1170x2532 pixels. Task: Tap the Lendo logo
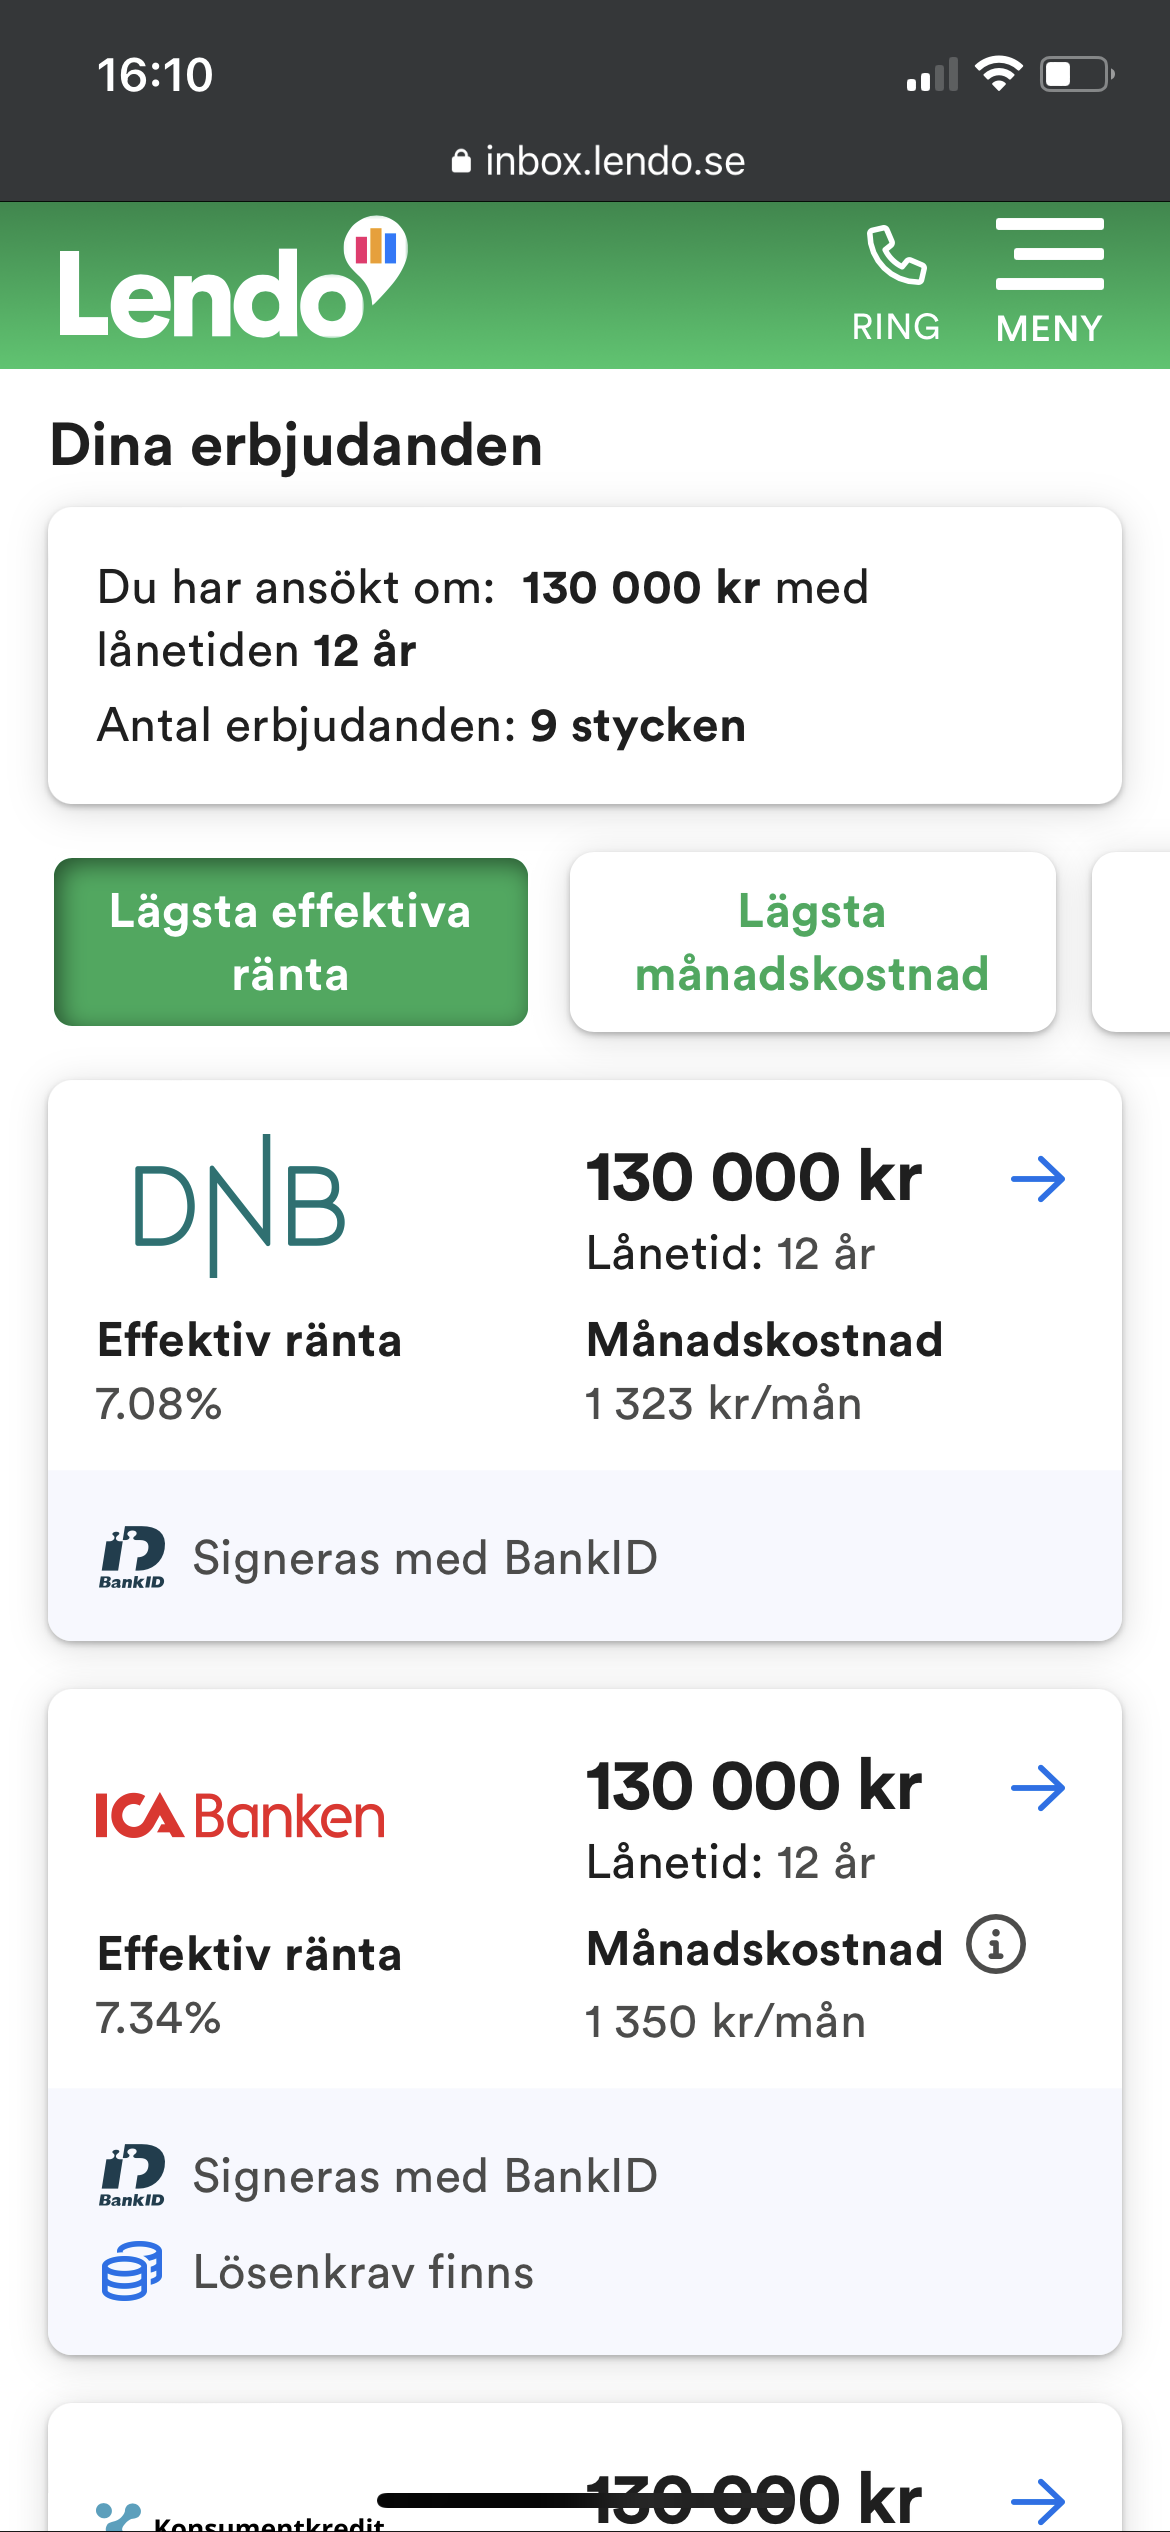click(232, 283)
